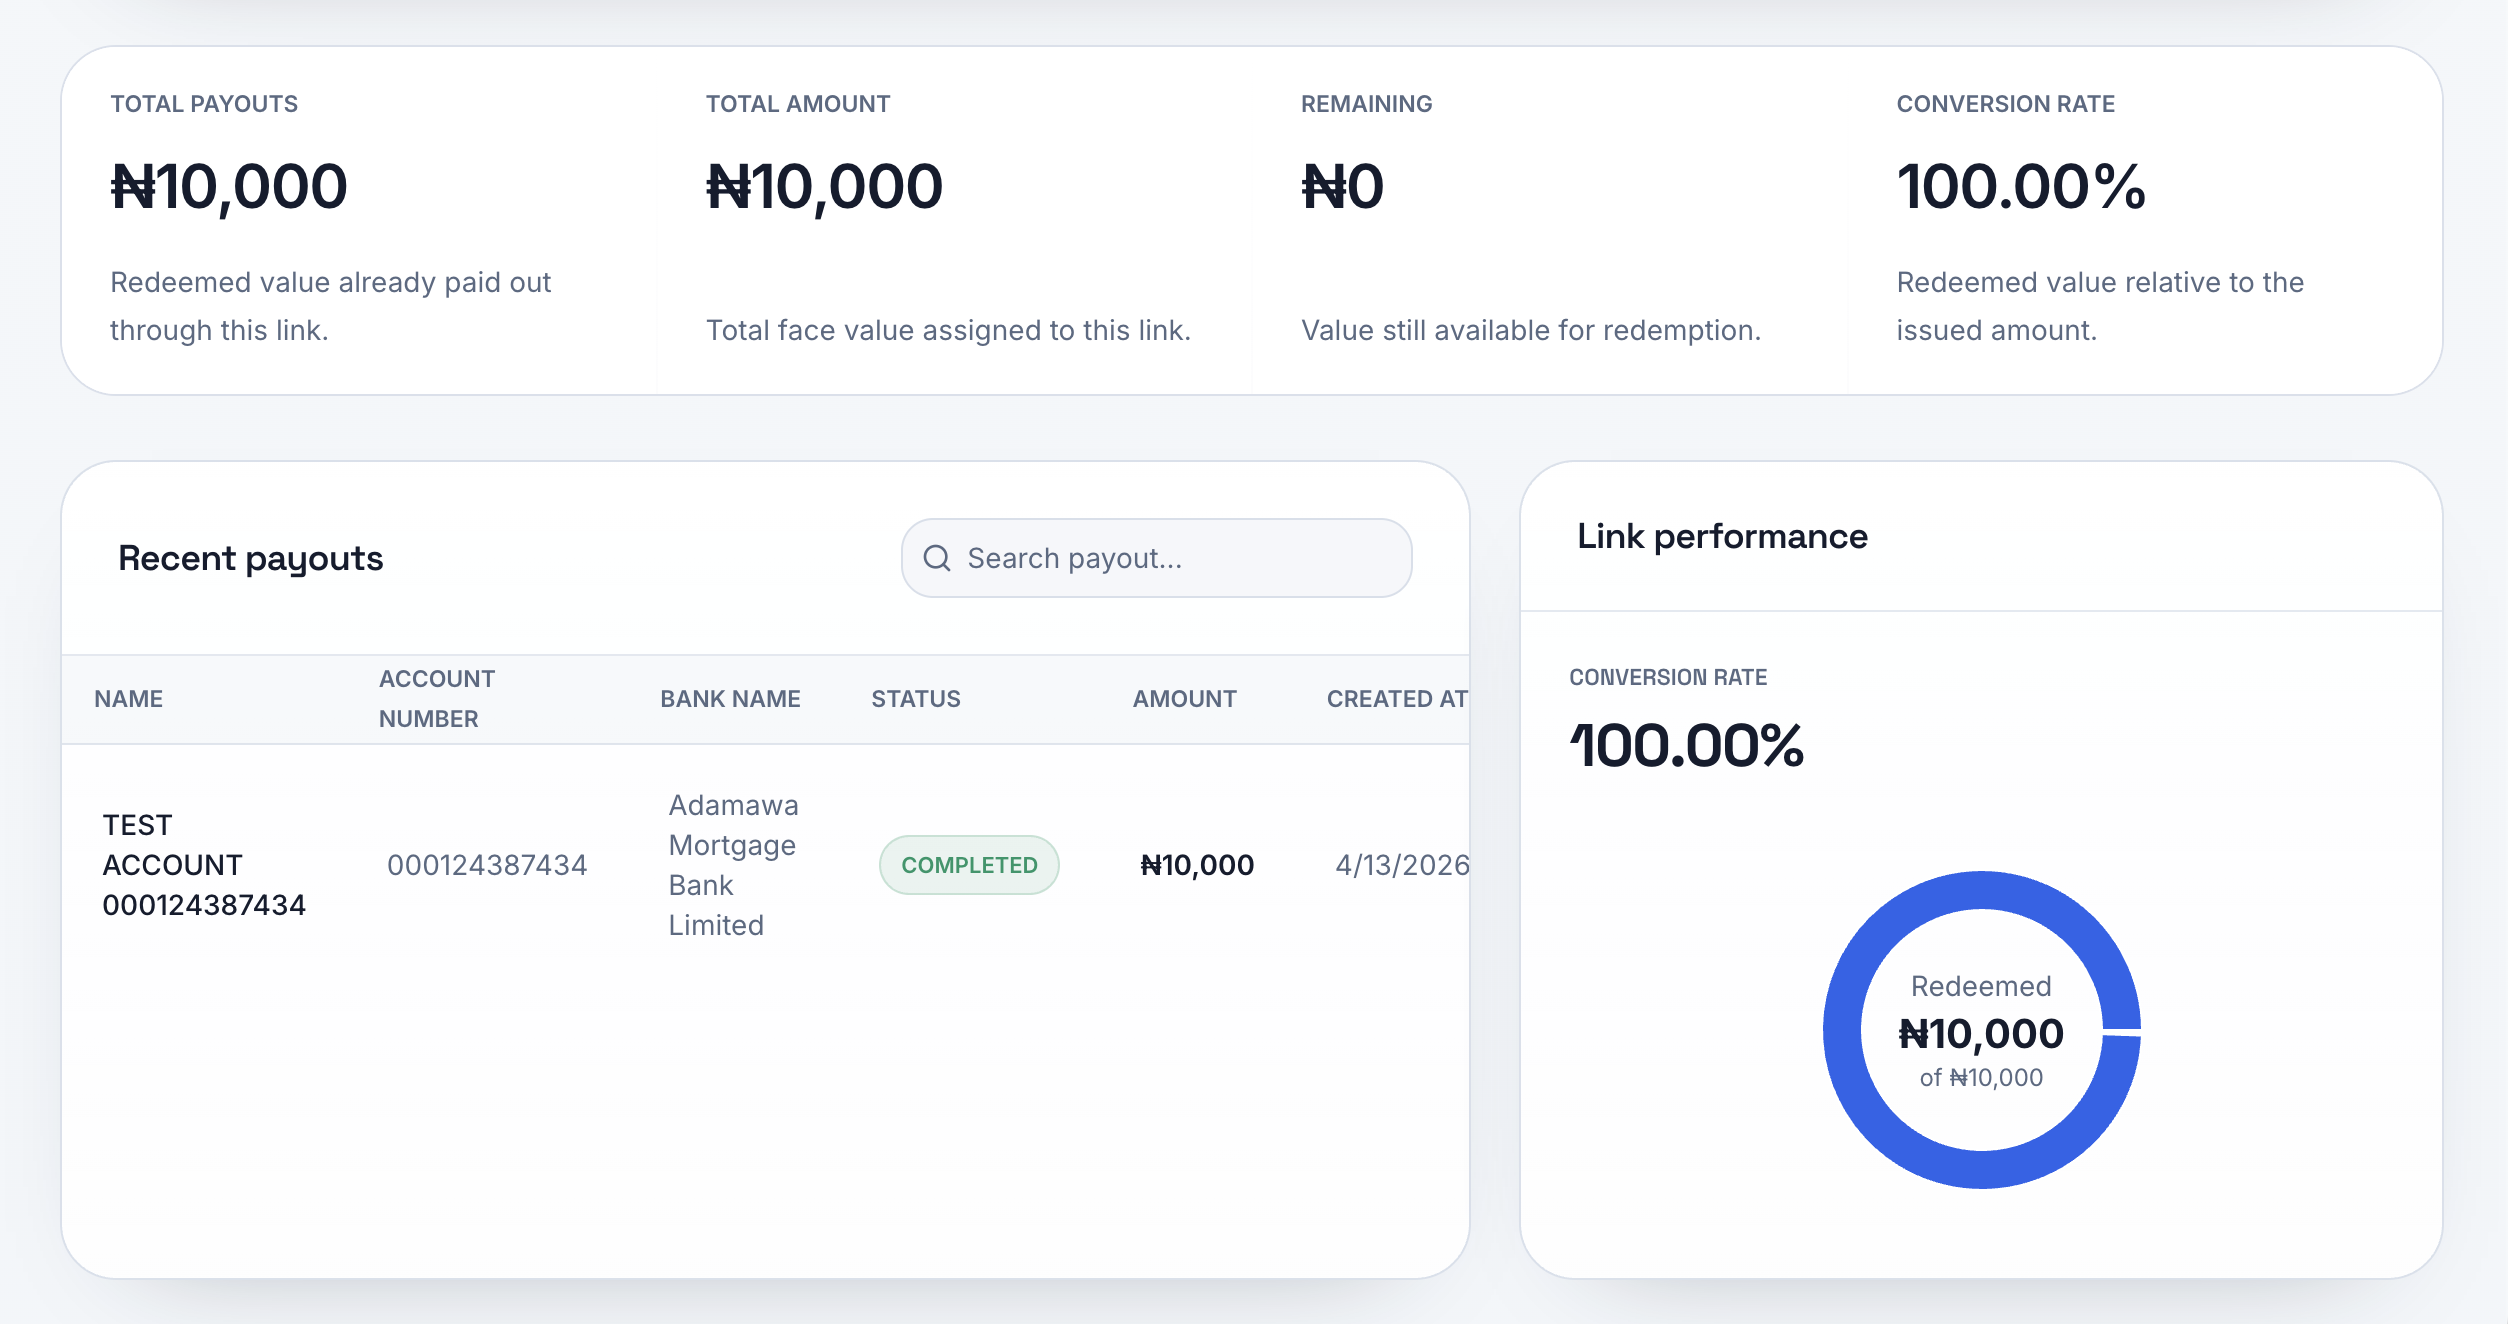Click the CREATED AT column header
2508x1324 pixels.
tap(1395, 698)
